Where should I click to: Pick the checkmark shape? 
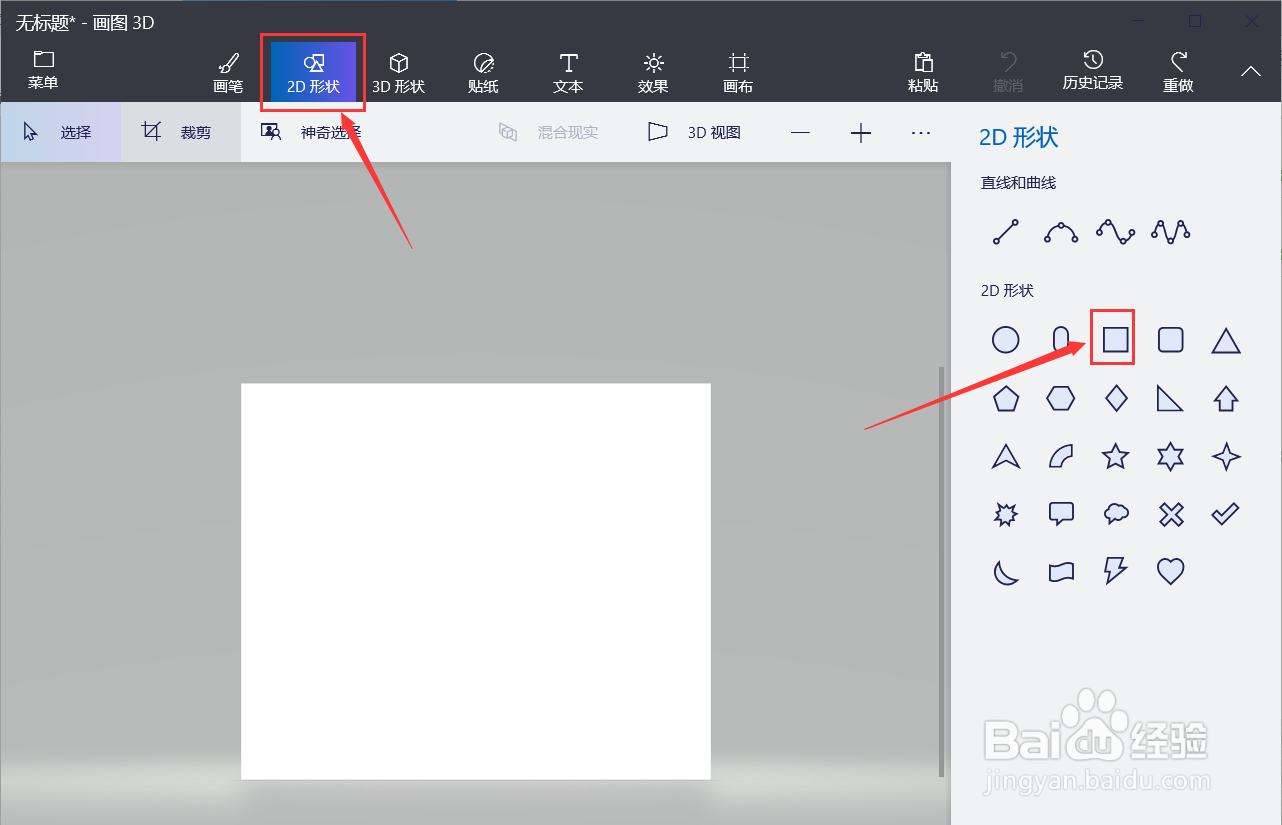(1225, 514)
